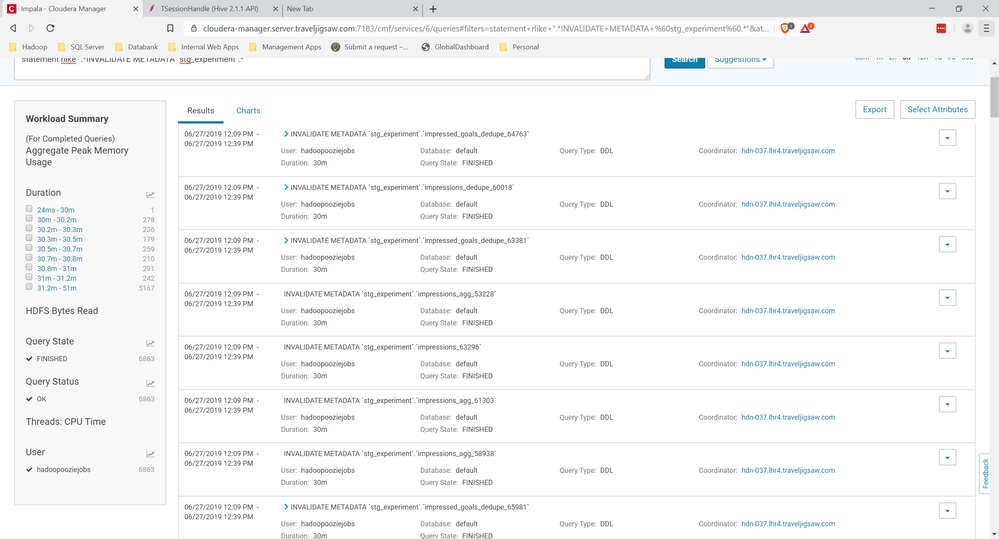The image size is (999, 539).
Task: Check the 30.2m - 30.3m duration filter
Action: 29,228
